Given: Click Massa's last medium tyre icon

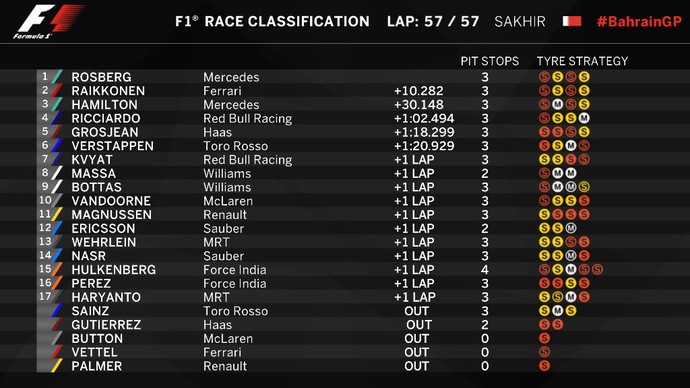Looking at the screenshot, I should (571, 173).
